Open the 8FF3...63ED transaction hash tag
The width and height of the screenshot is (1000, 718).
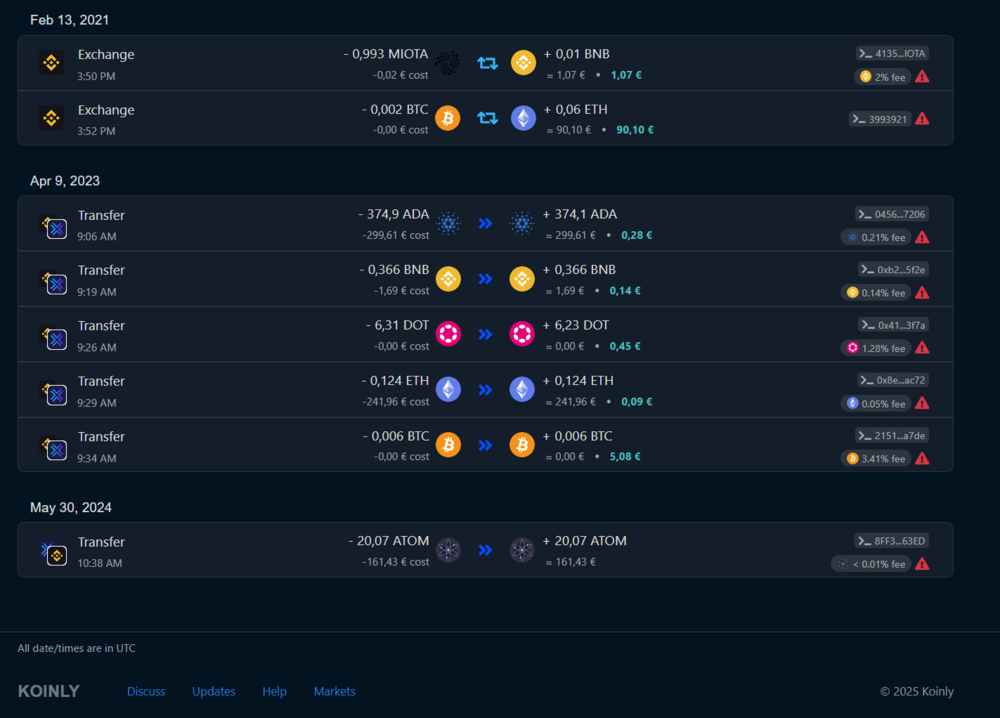(x=892, y=541)
